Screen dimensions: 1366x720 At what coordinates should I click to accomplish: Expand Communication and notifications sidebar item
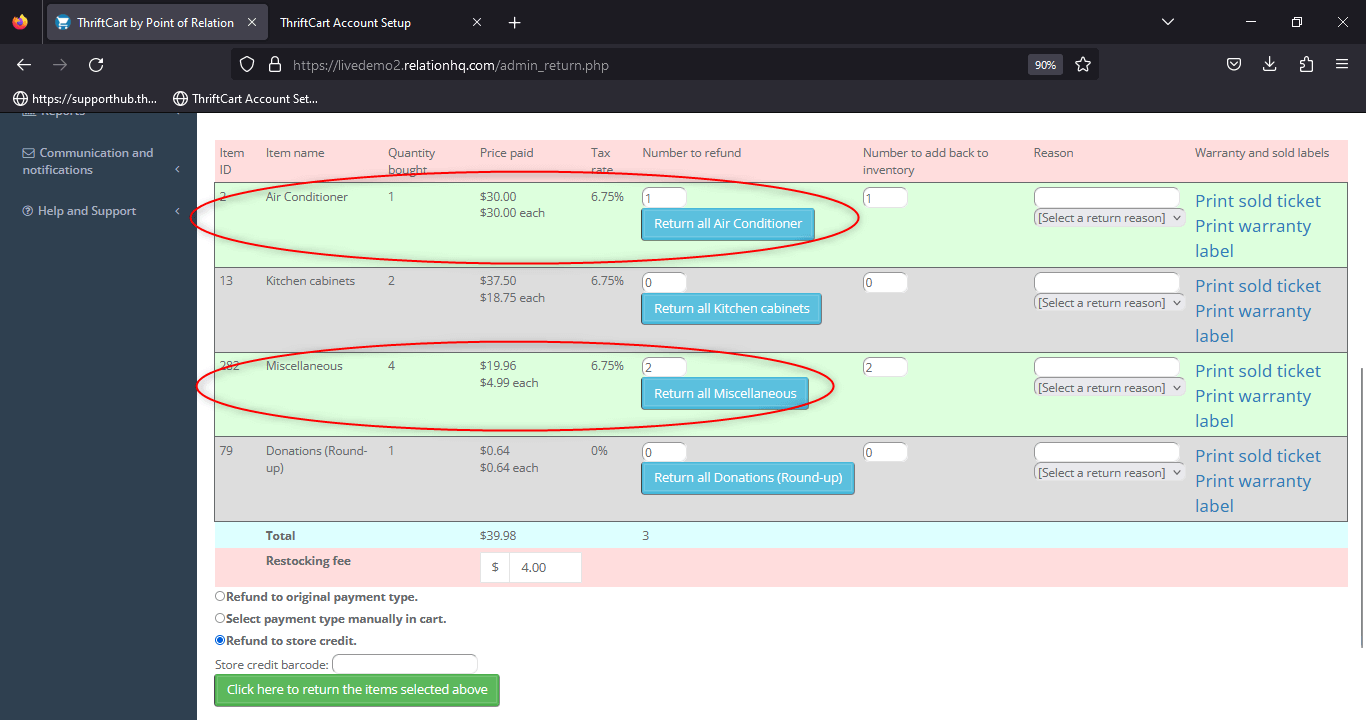pos(98,161)
